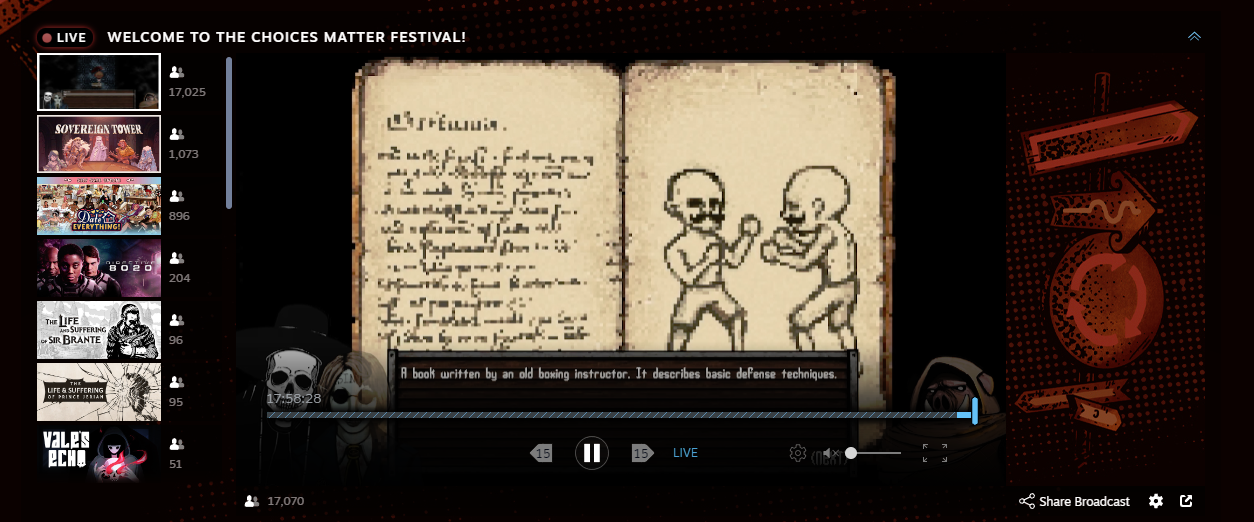Click the 1,073 viewer count text
The image size is (1254, 522).
(x=185, y=154)
